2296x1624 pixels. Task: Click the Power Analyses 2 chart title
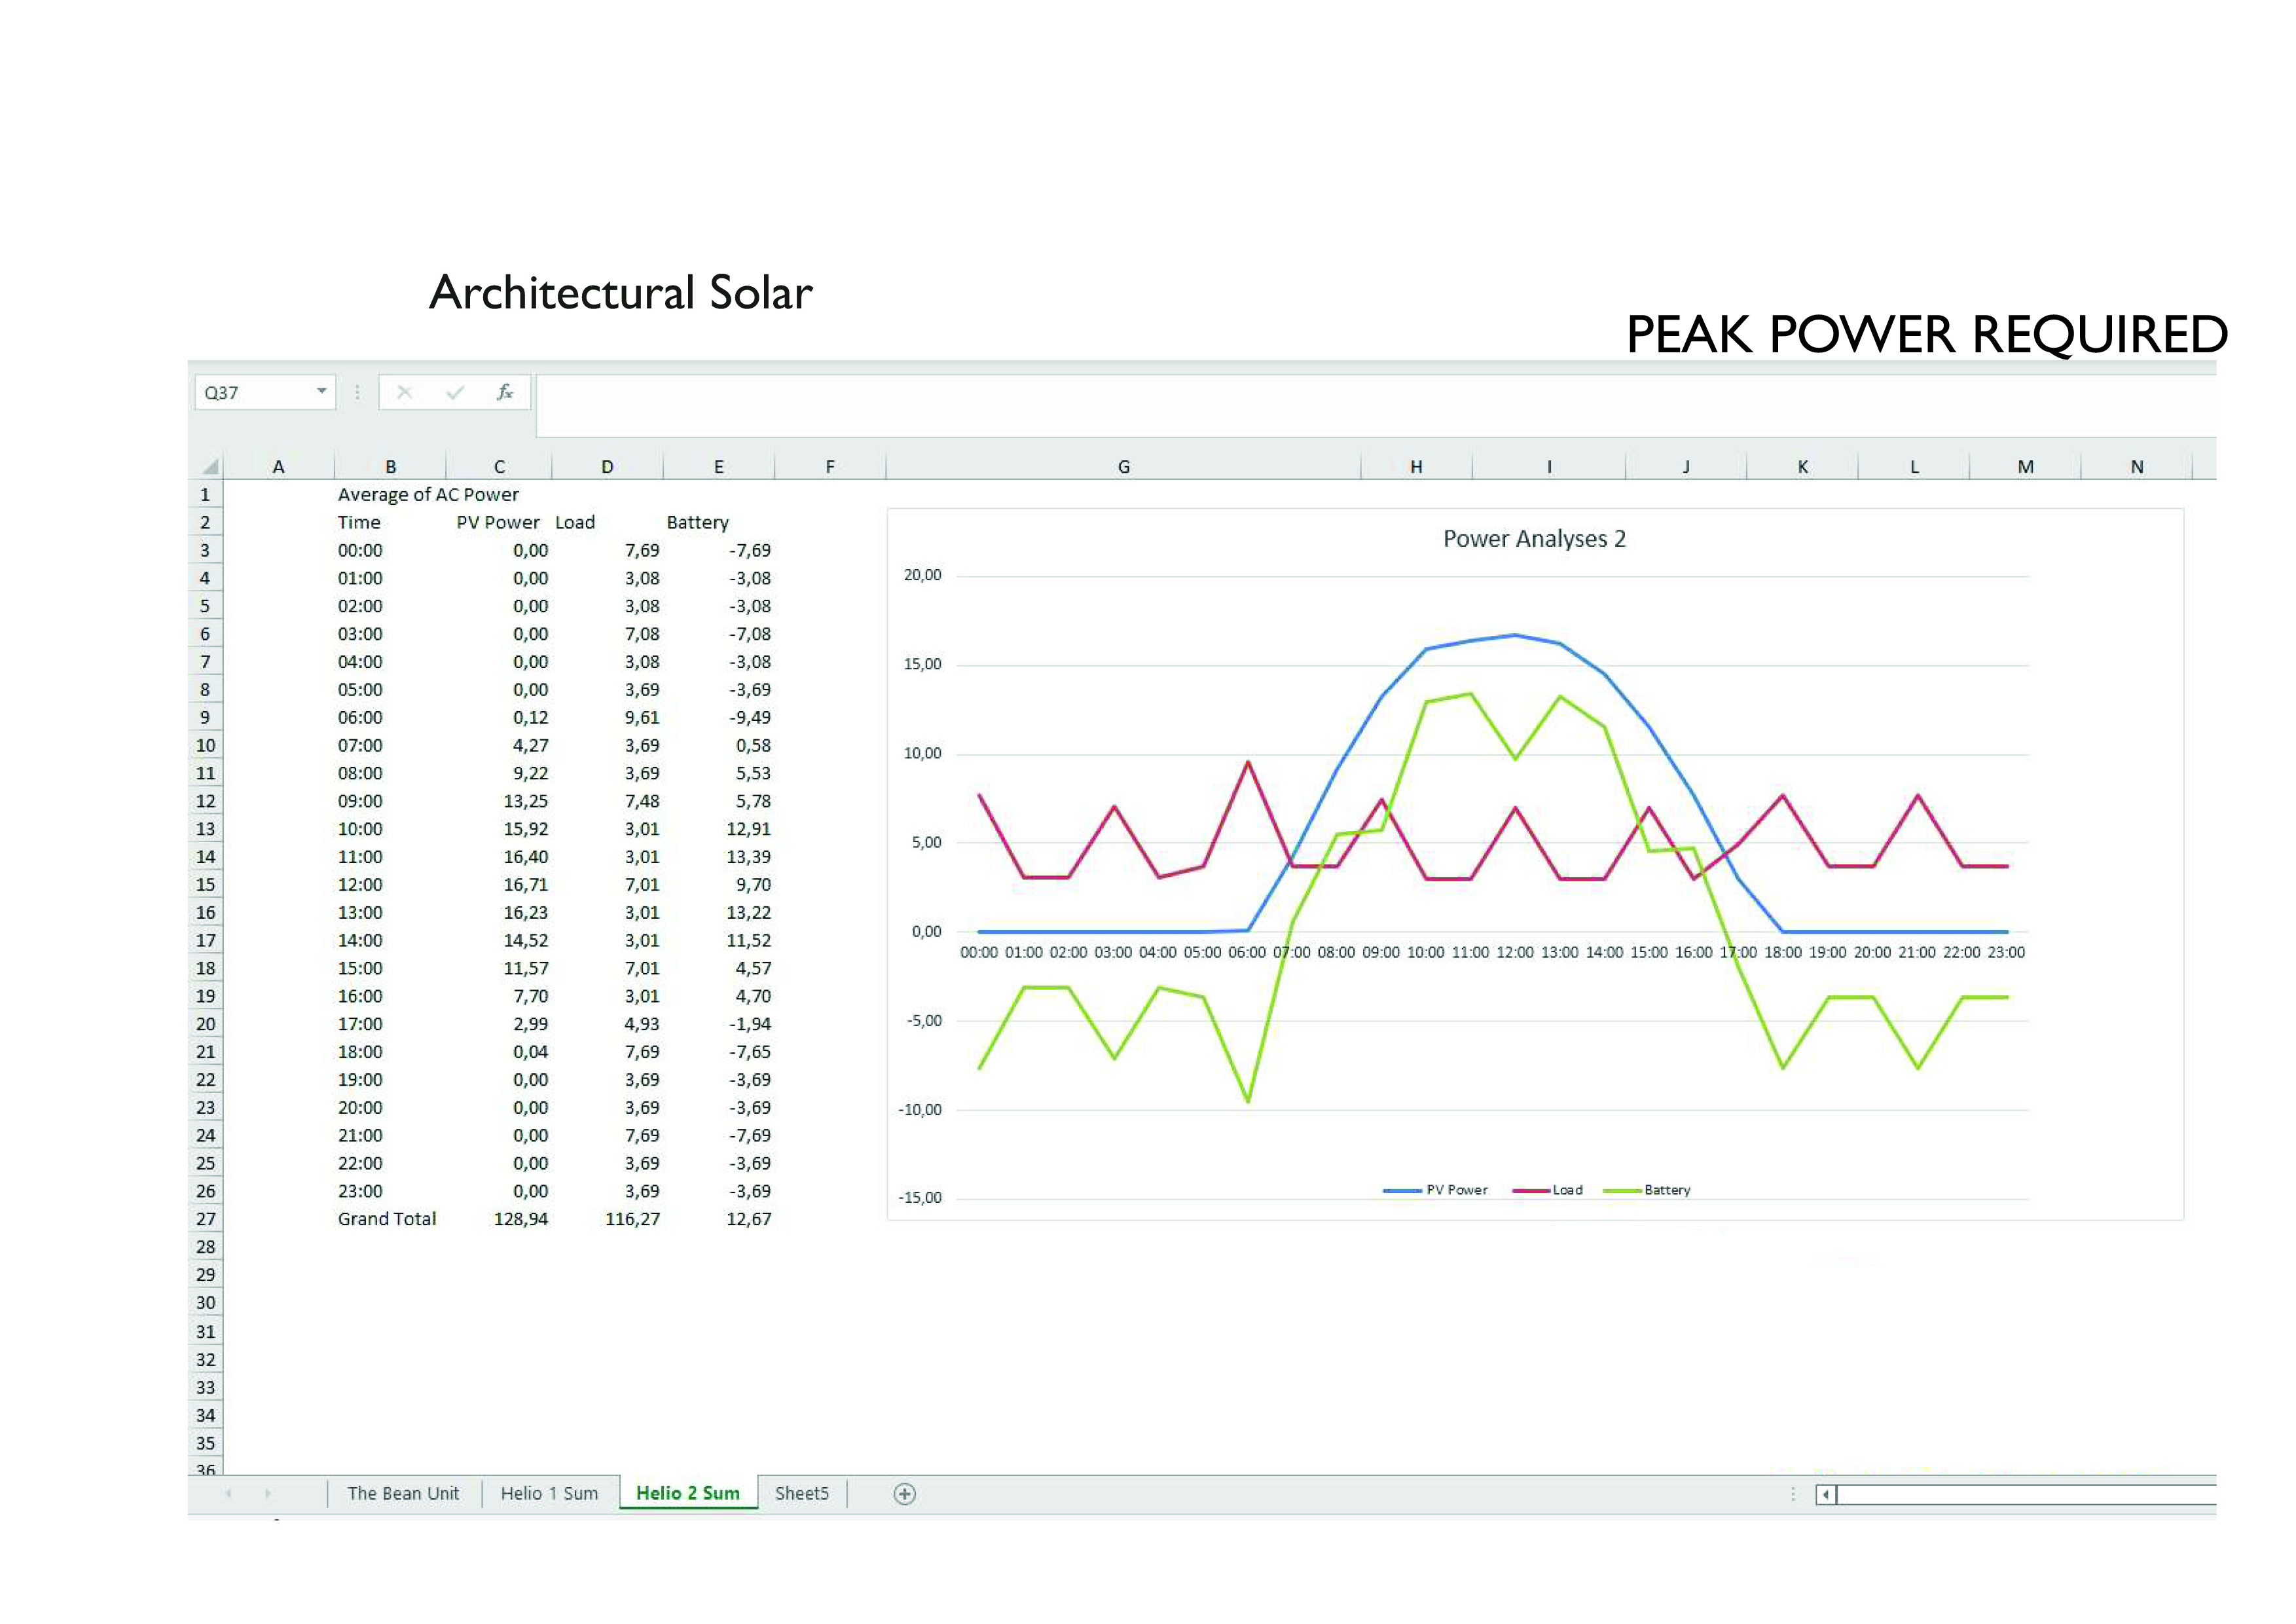click(1534, 539)
